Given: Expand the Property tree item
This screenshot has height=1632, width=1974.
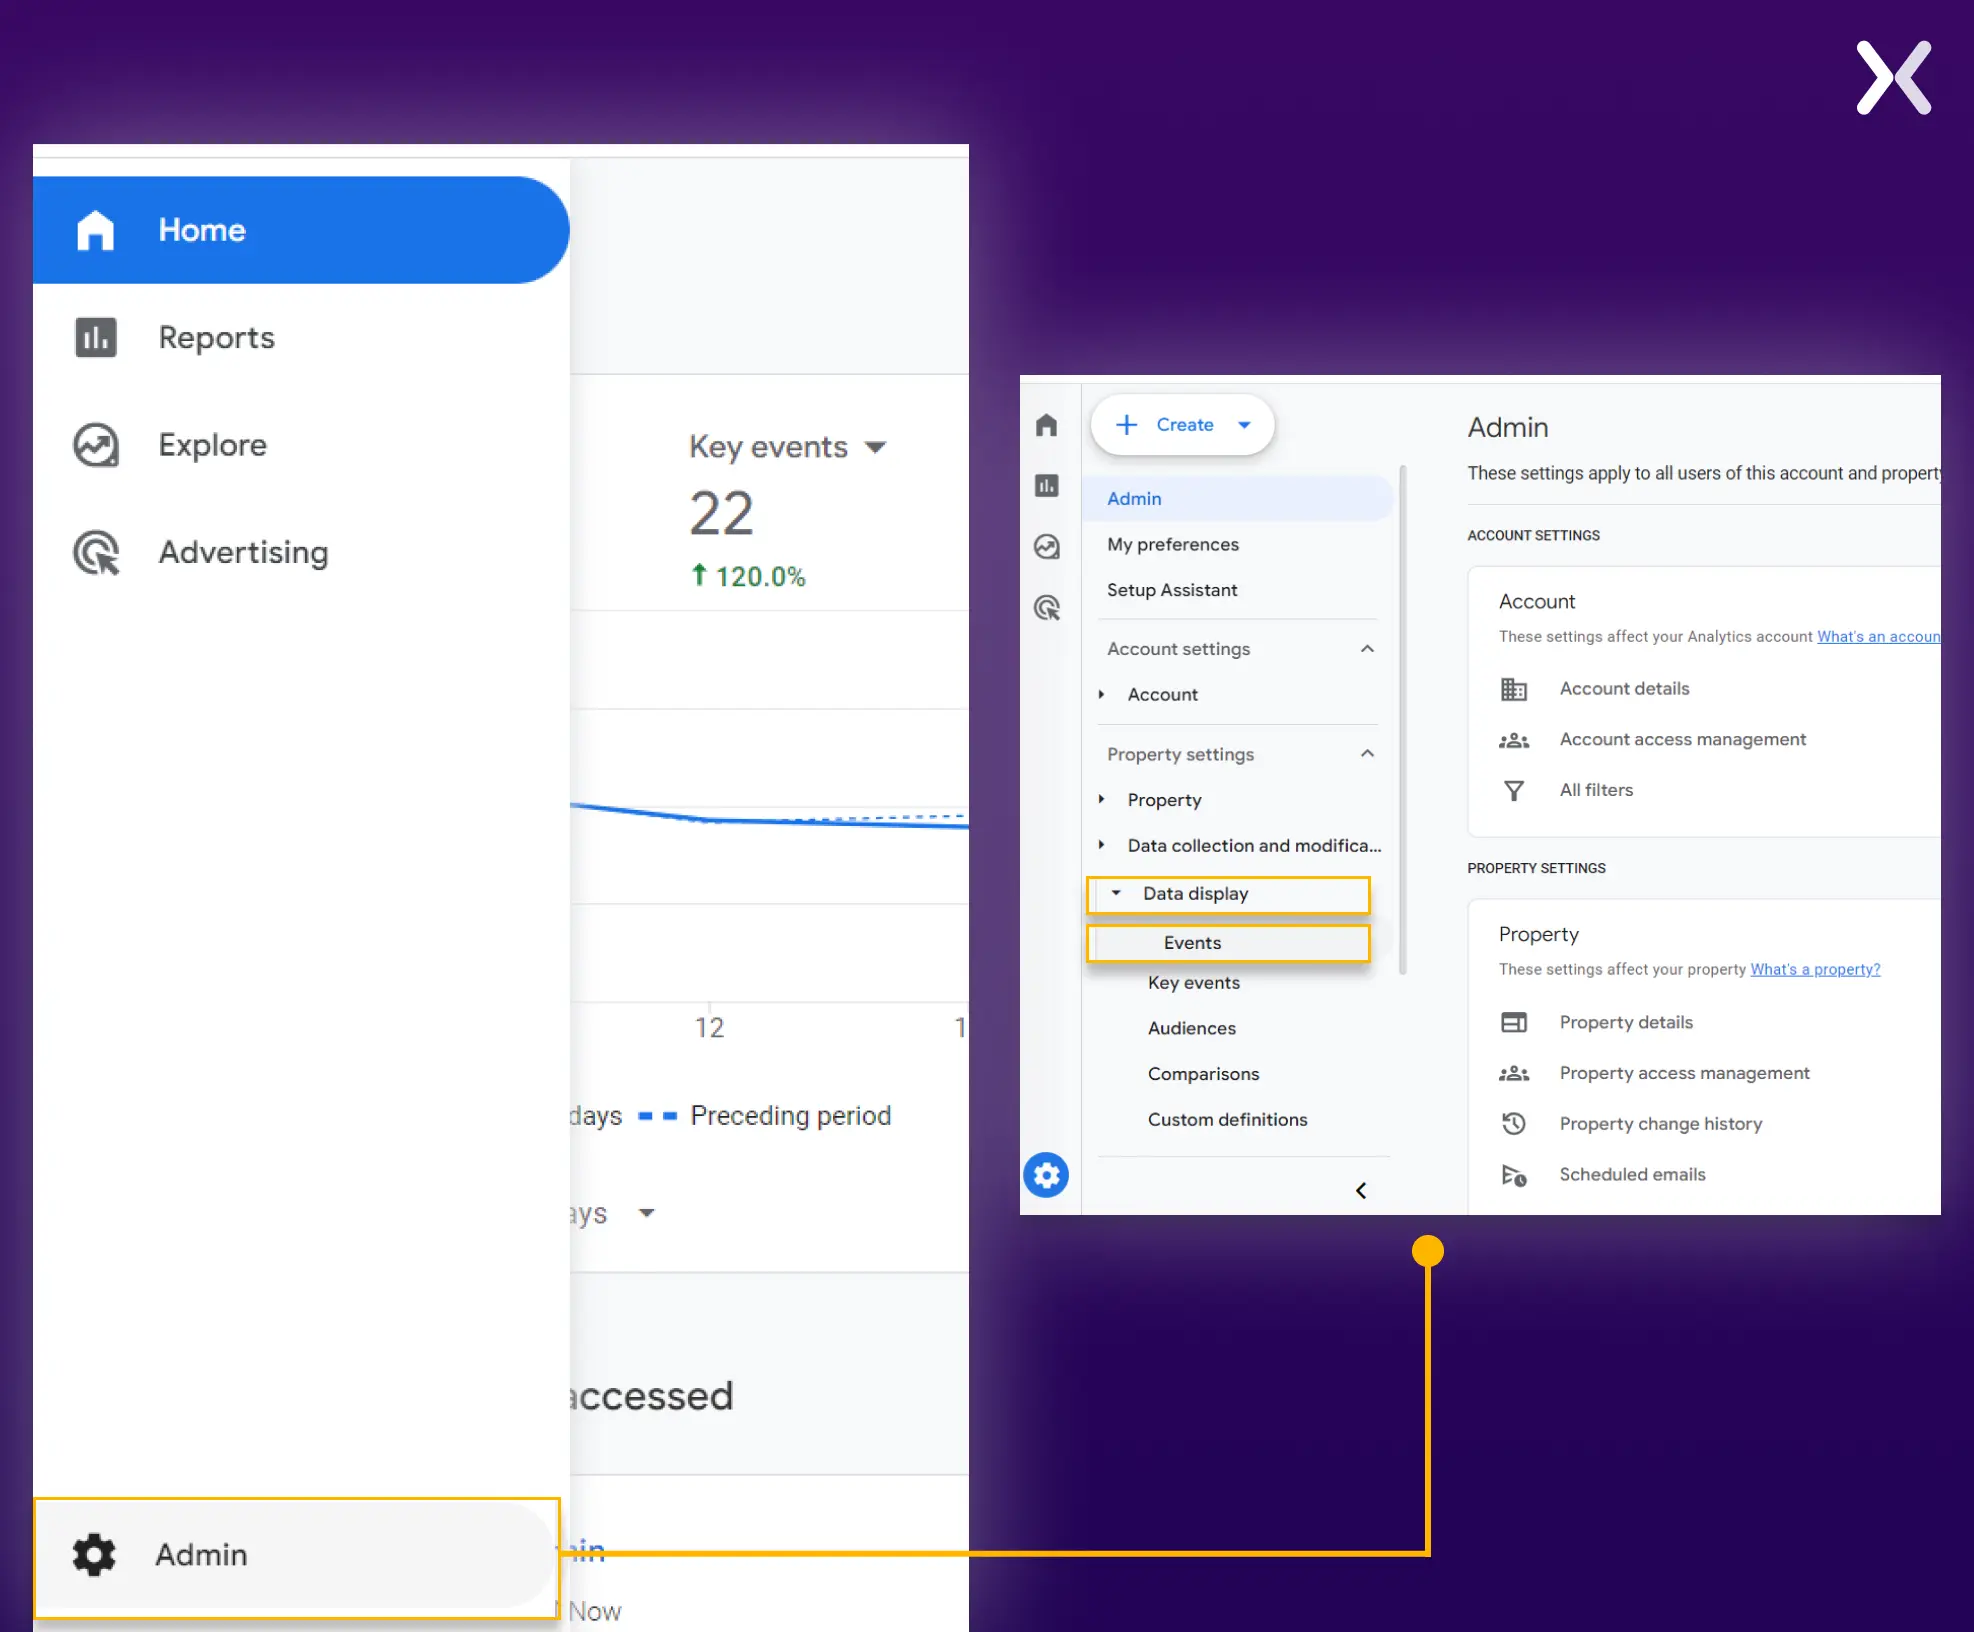Looking at the screenshot, I should pyautogui.click(x=1101, y=800).
